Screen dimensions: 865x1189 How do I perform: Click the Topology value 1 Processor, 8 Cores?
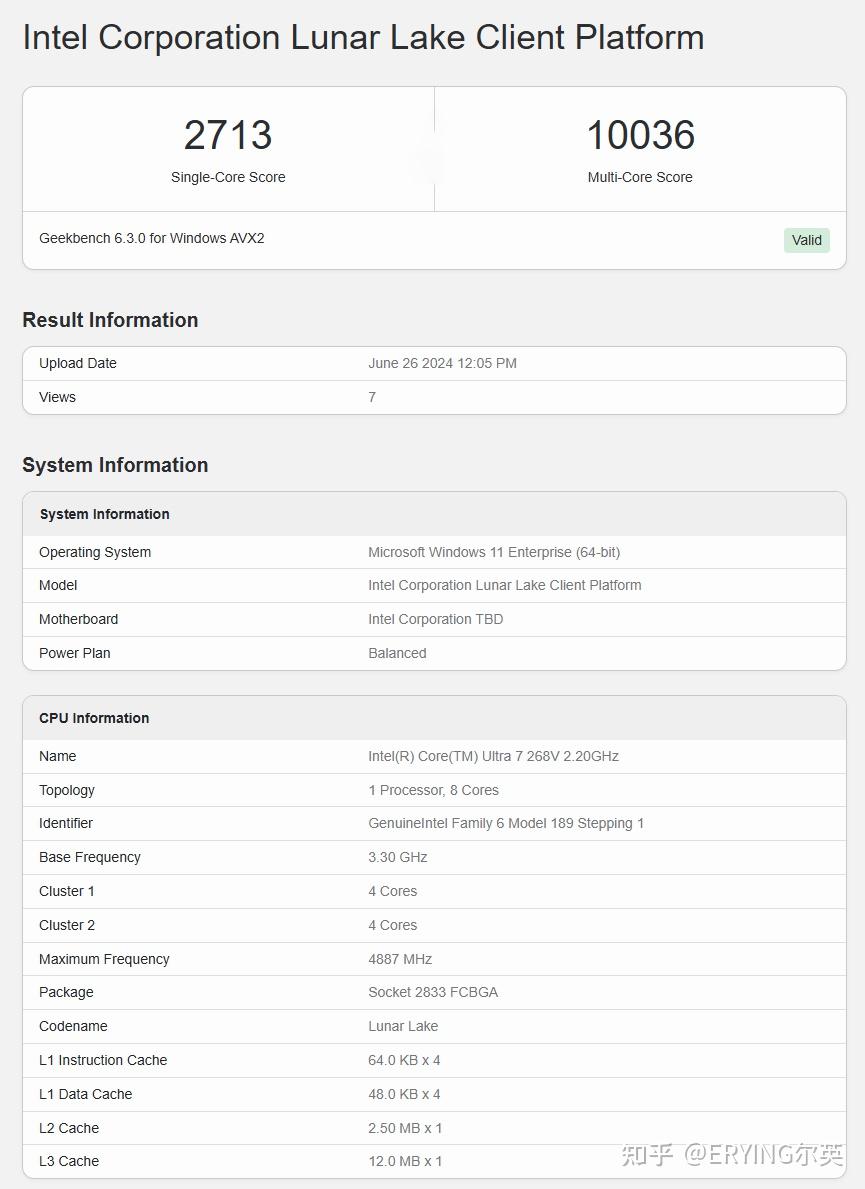tap(433, 790)
